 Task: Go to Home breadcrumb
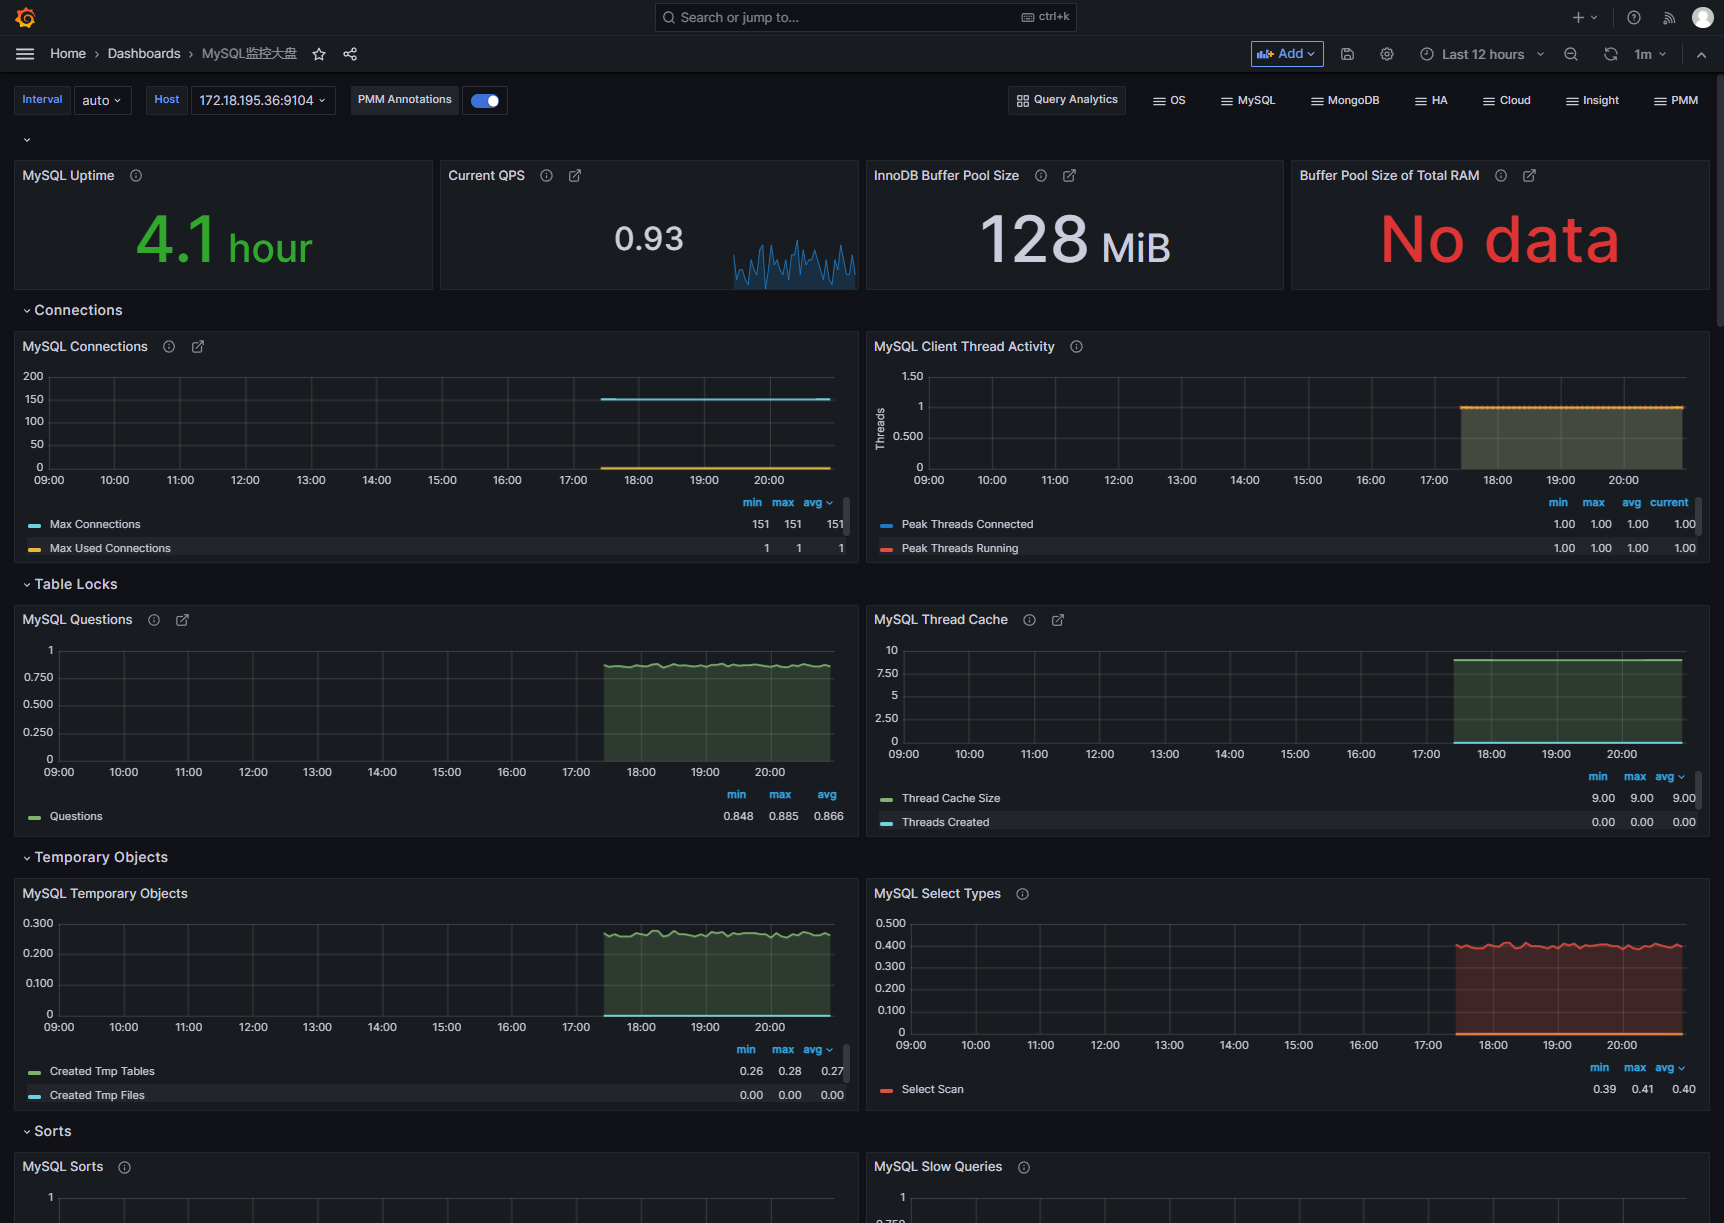(68, 54)
